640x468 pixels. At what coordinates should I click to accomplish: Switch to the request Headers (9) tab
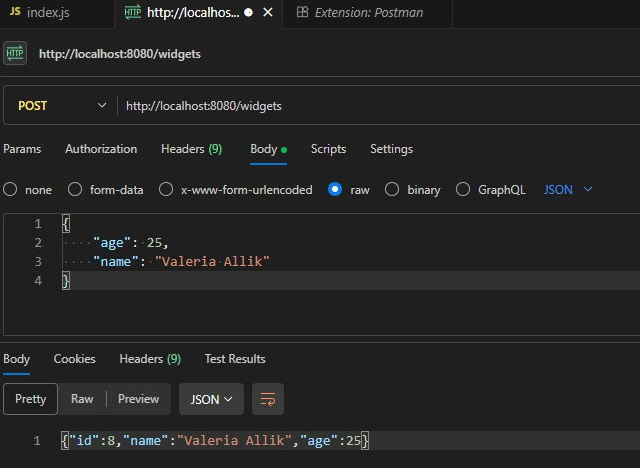tap(191, 149)
